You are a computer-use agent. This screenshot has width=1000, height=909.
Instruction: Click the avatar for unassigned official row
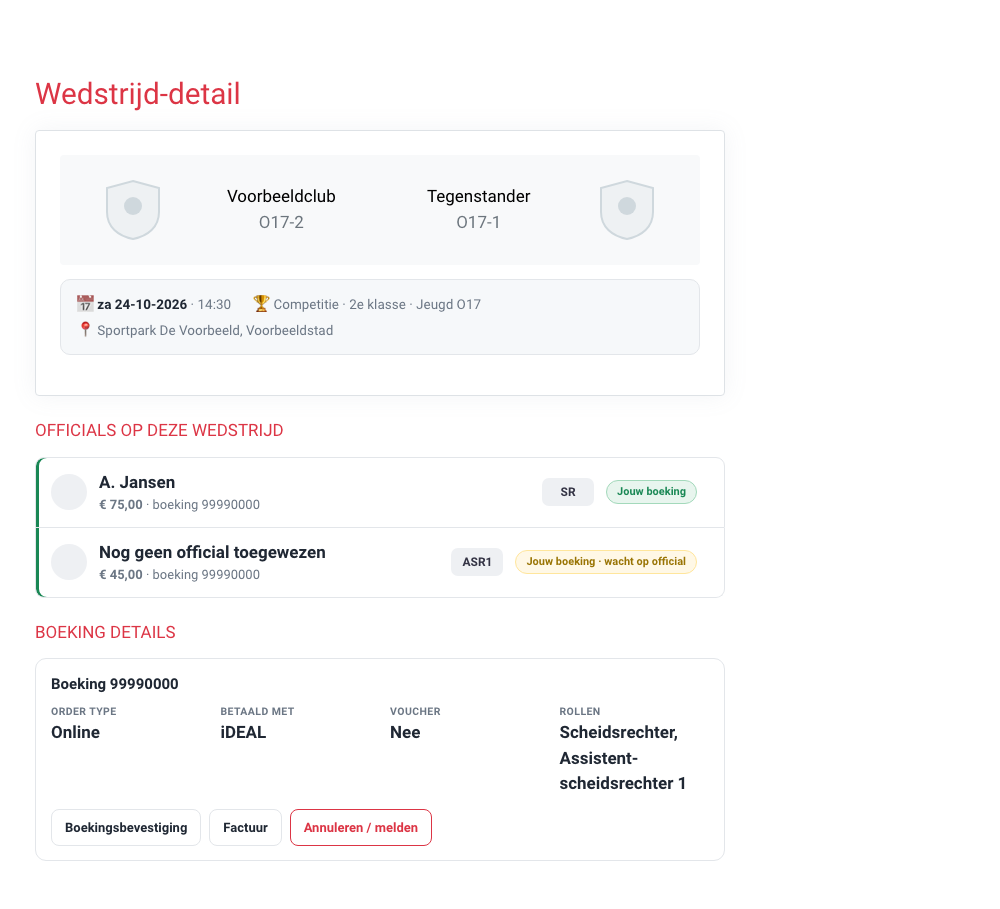tap(69, 562)
